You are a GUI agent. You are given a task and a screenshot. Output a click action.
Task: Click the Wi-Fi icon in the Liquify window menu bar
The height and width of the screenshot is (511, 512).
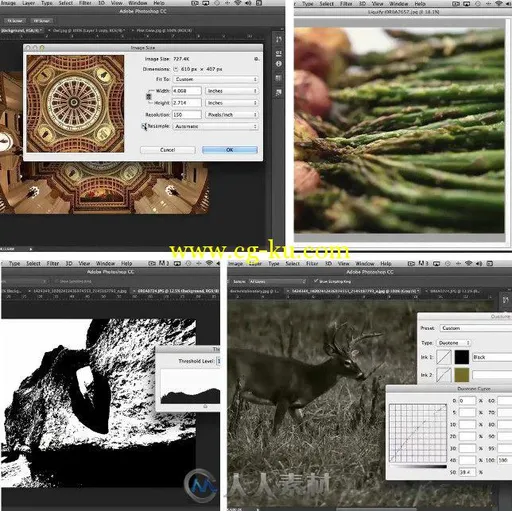point(499,4)
